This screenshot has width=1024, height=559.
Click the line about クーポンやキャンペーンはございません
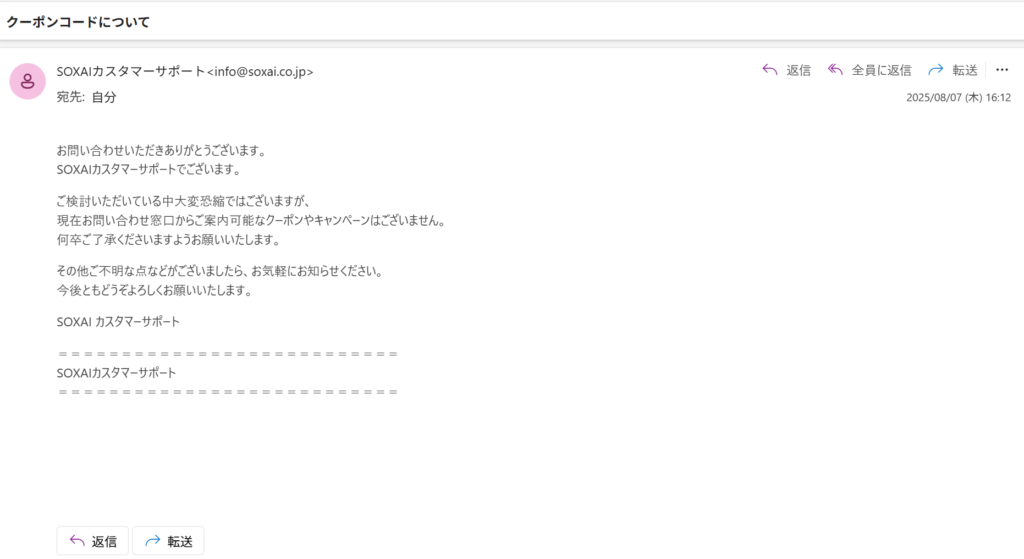click(251, 221)
